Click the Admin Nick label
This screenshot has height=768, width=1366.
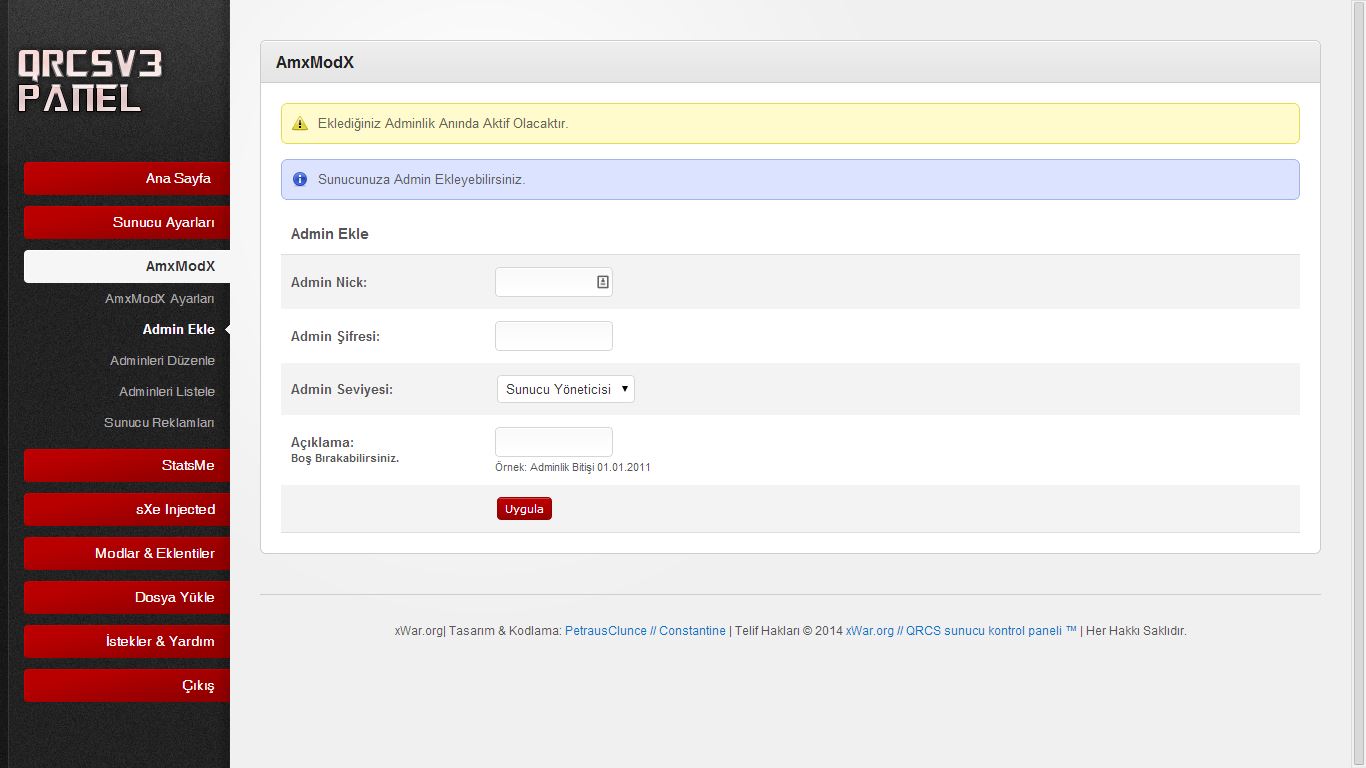pos(329,283)
